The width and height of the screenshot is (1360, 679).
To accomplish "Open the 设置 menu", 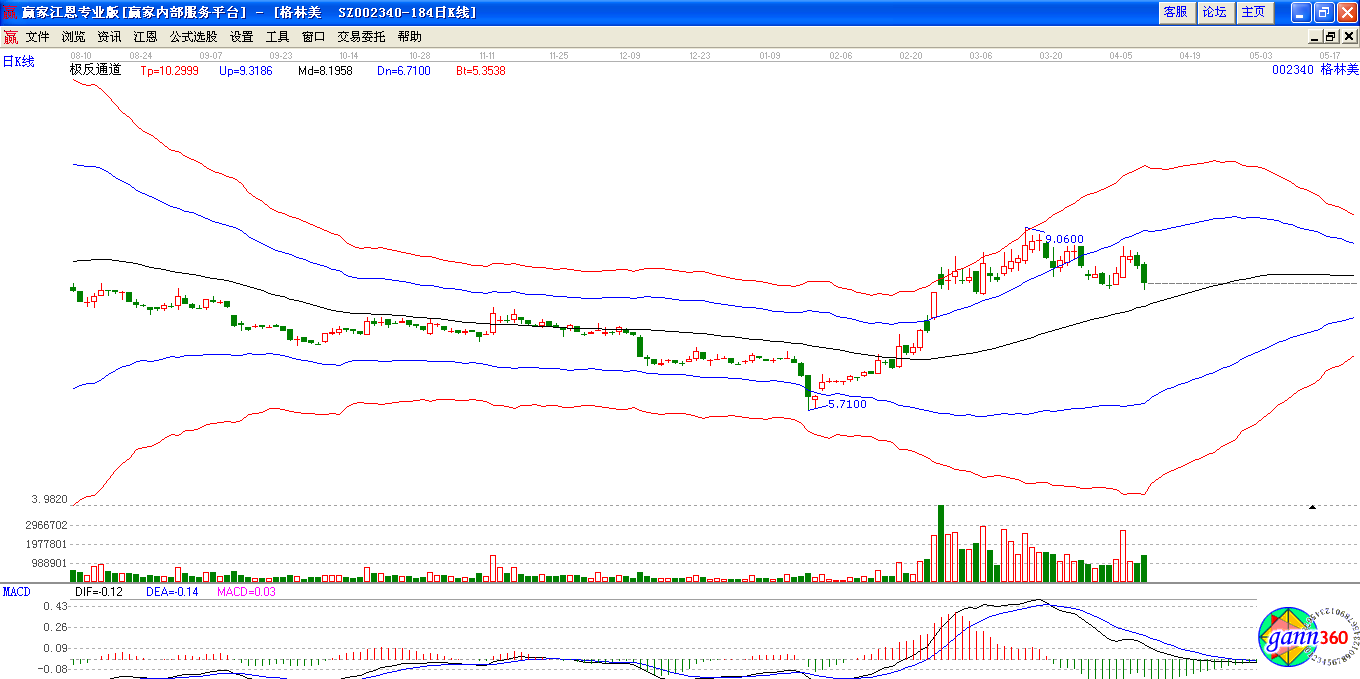I will click(x=241, y=37).
